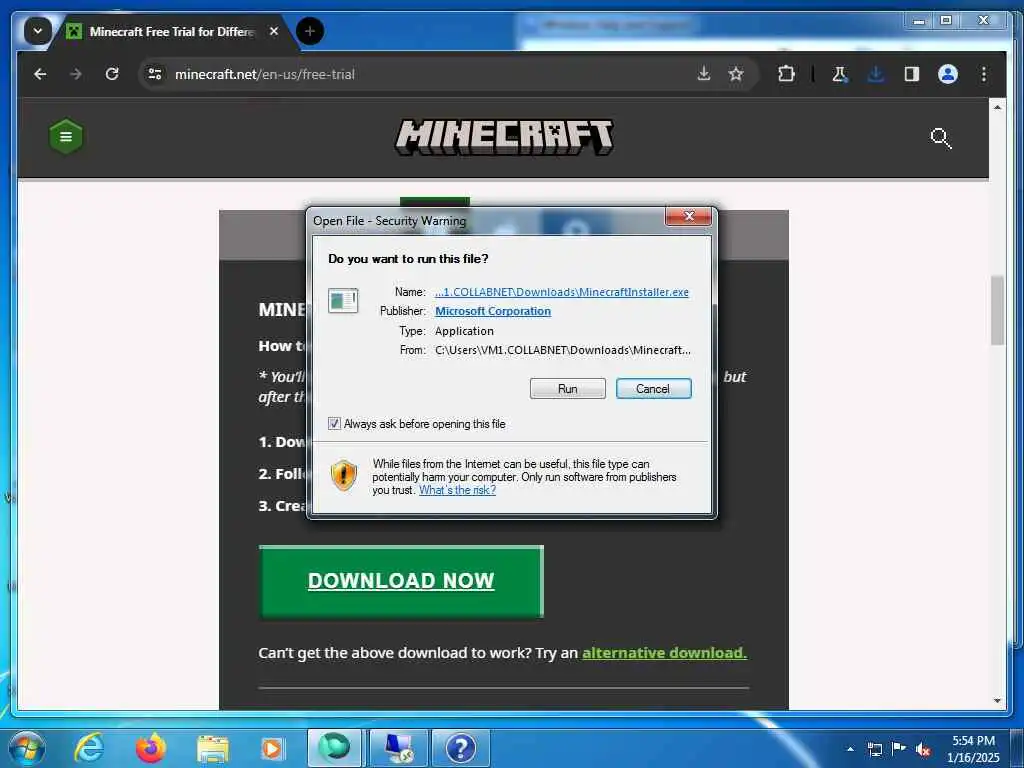Launch Firefox from taskbar
The width and height of the screenshot is (1024, 768).
[150, 748]
